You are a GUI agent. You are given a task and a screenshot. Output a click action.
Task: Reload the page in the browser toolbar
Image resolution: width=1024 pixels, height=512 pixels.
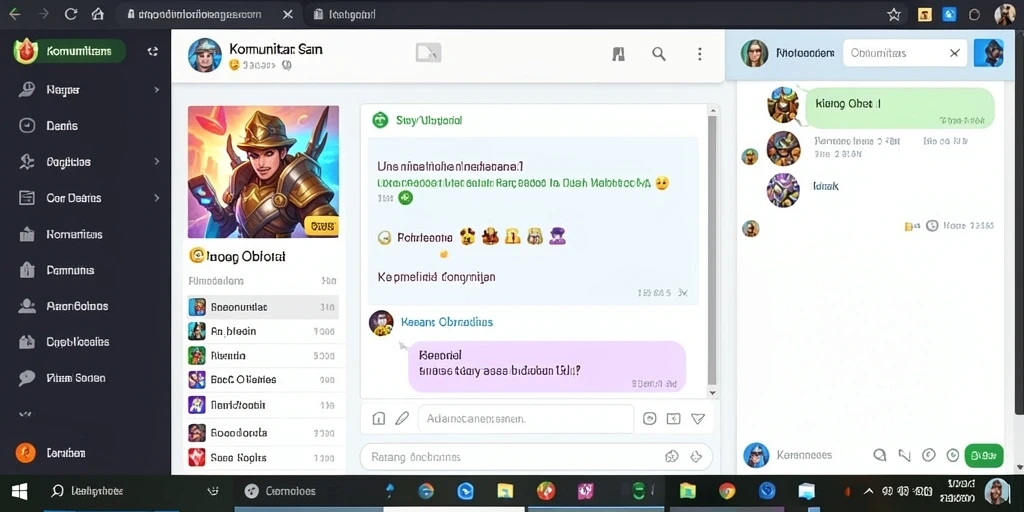coord(71,14)
